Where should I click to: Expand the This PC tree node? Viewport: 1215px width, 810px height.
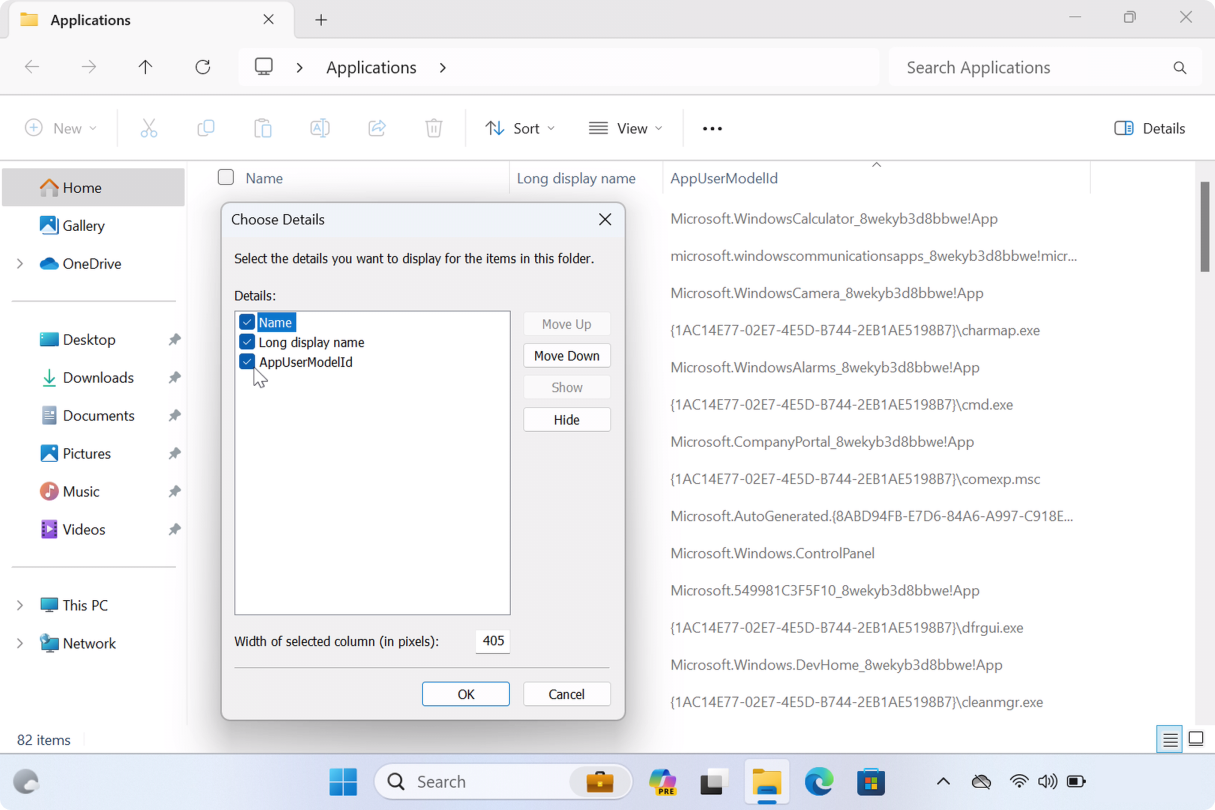pos(20,605)
